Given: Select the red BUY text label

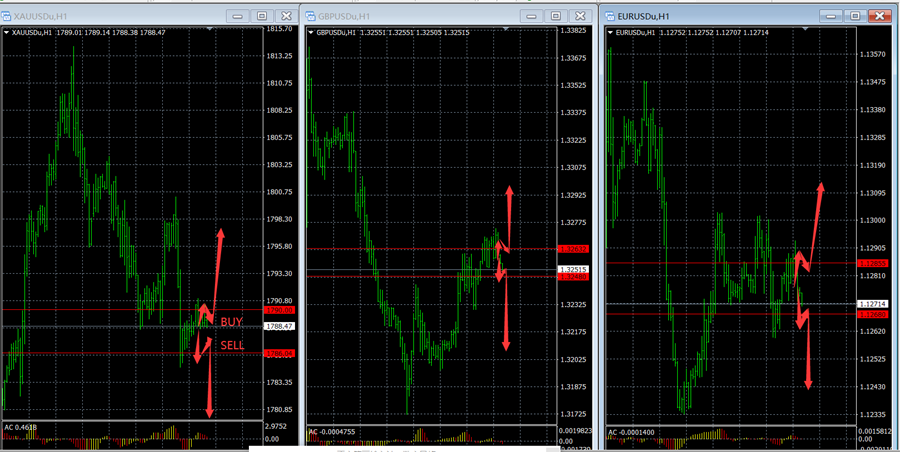Looking at the screenshot, I should click(x=231, y=322).
